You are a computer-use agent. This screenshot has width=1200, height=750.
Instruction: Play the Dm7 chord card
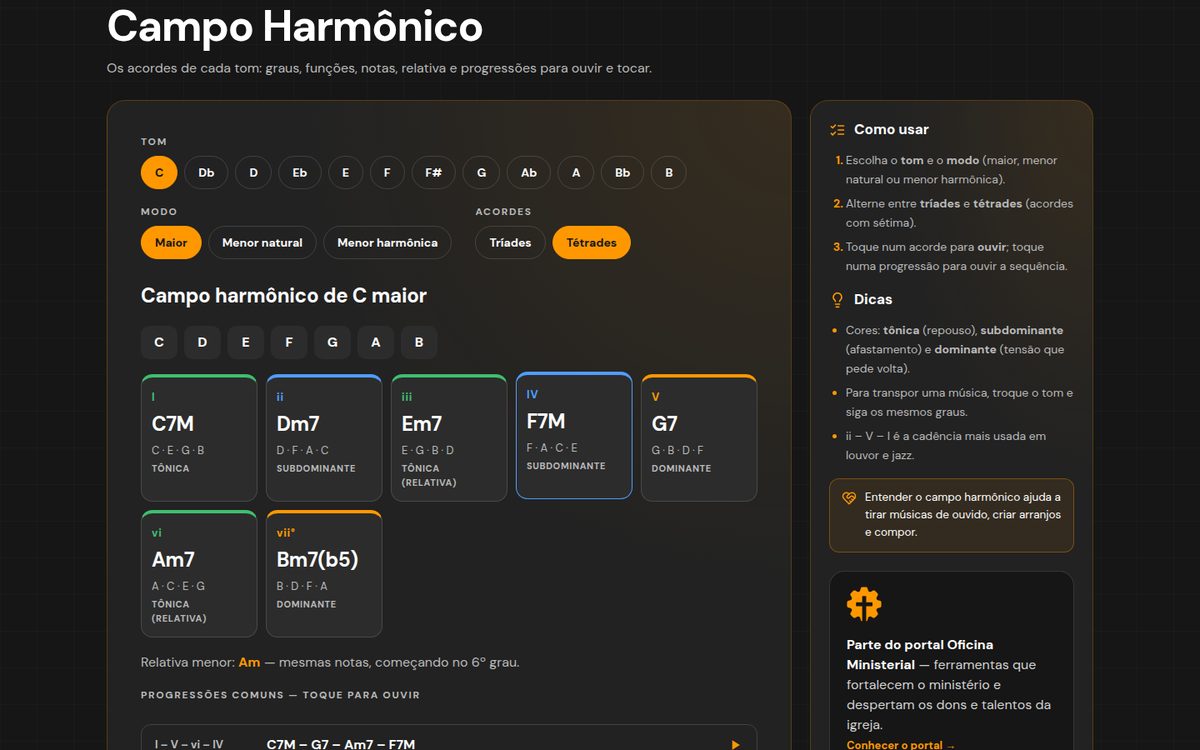(x=324, y=438)
